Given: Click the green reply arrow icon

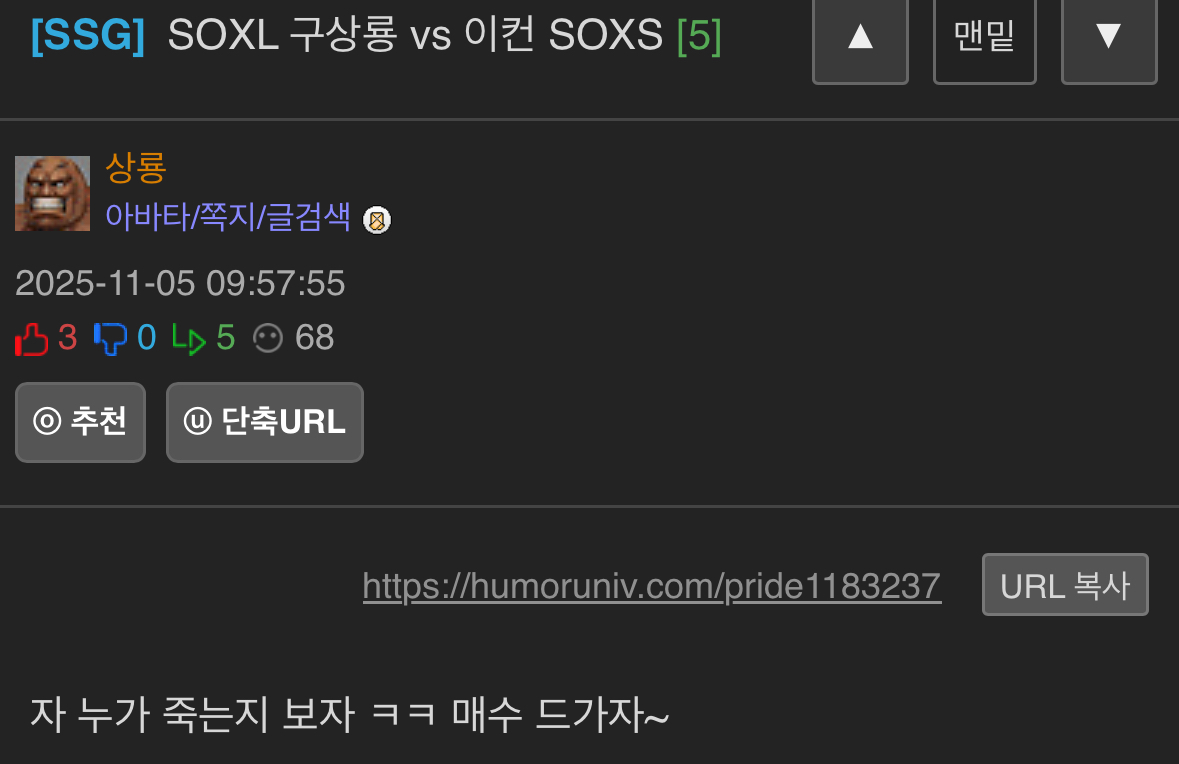Looking at the screenshot, I should [x=189, y=338].
